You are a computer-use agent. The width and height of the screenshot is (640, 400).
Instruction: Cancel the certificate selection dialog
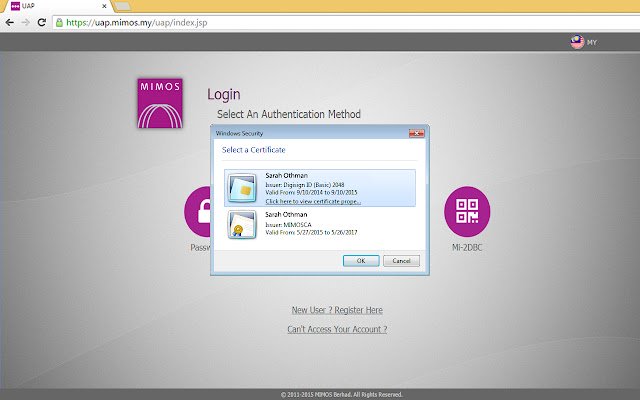pos(401,261)
